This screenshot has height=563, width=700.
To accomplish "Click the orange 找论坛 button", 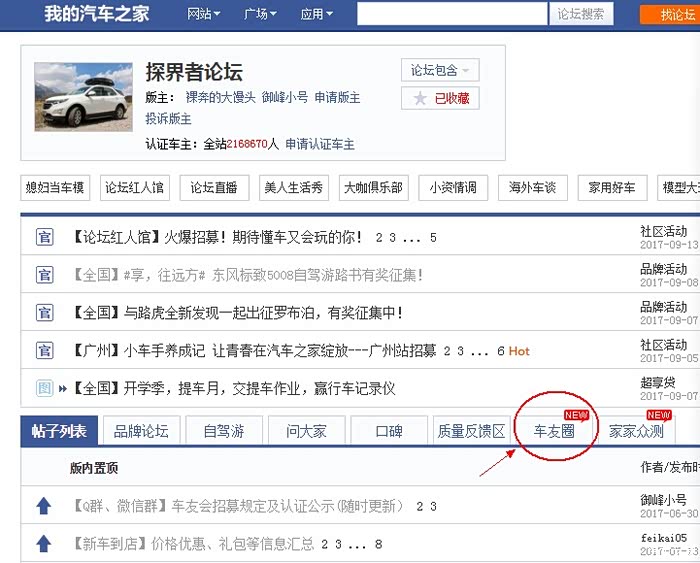I will point(672,14).
